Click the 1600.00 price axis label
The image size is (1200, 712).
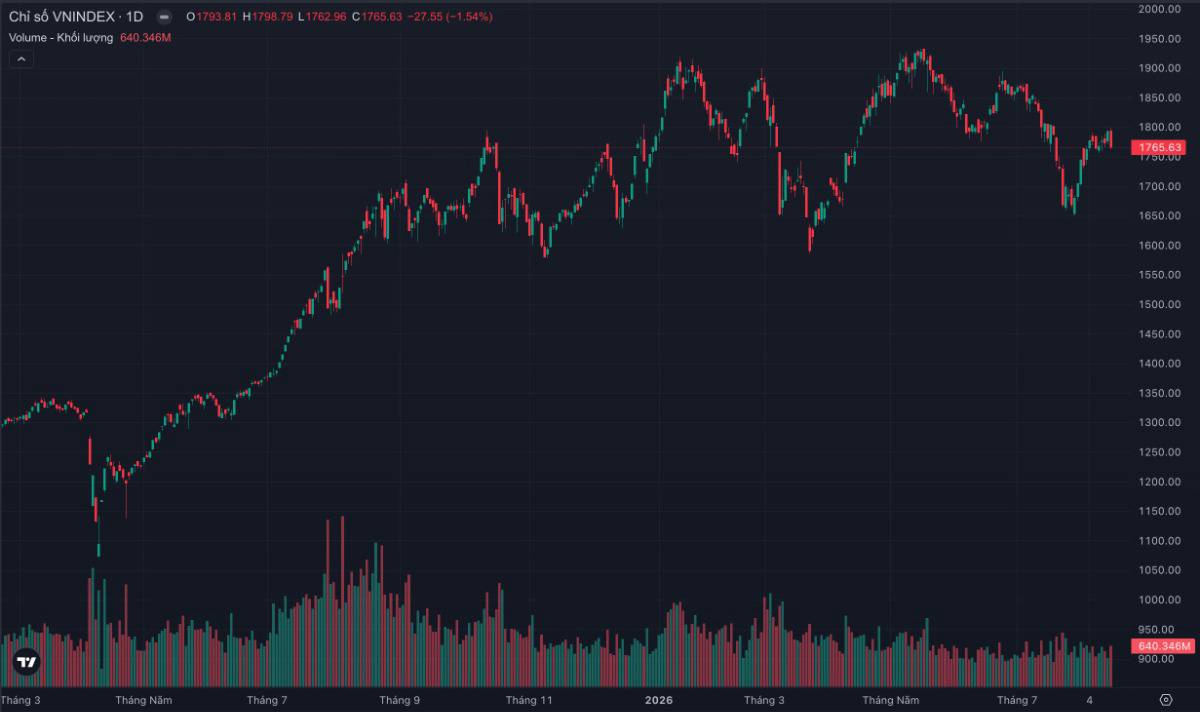pyautogui.click(x=1160, y=245)
